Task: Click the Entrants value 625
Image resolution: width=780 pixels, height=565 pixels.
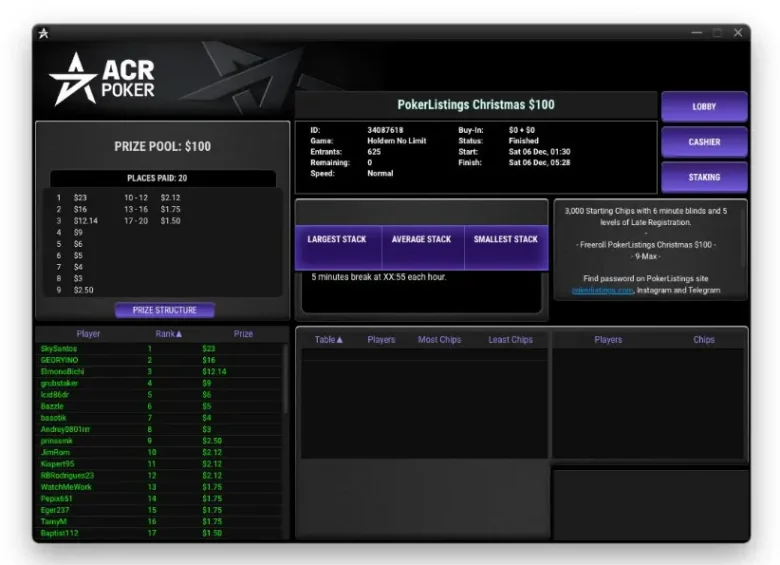Action: (x=374, y=152)
